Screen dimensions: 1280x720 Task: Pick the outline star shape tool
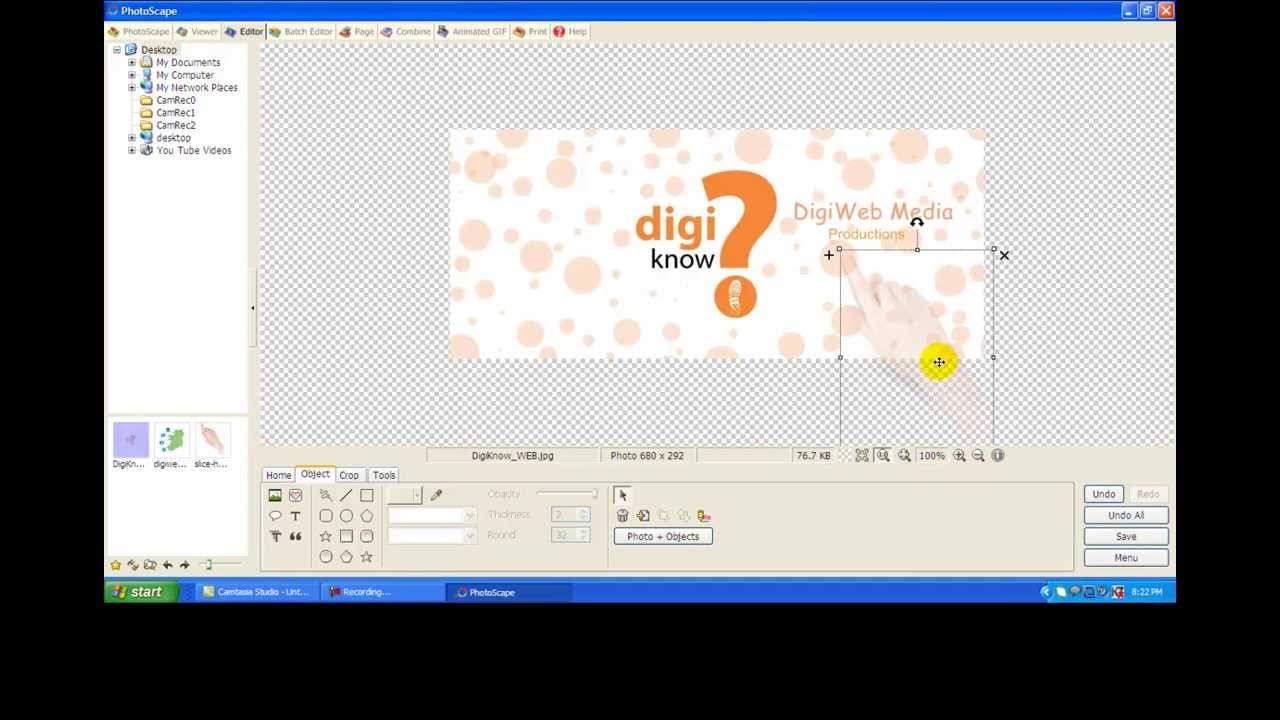pos(326,536)
